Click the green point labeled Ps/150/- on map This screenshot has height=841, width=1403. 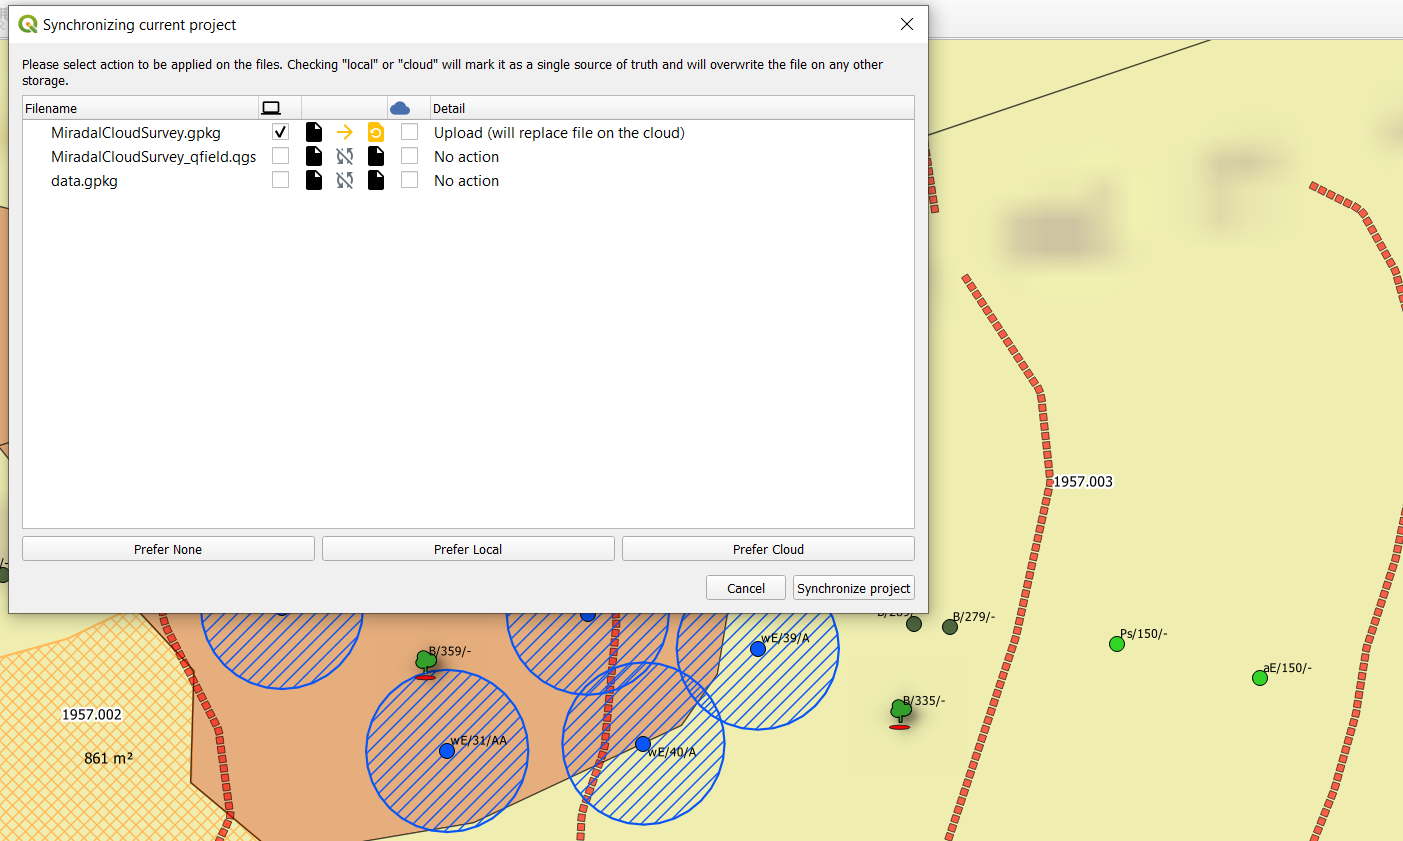point(1117,644)
